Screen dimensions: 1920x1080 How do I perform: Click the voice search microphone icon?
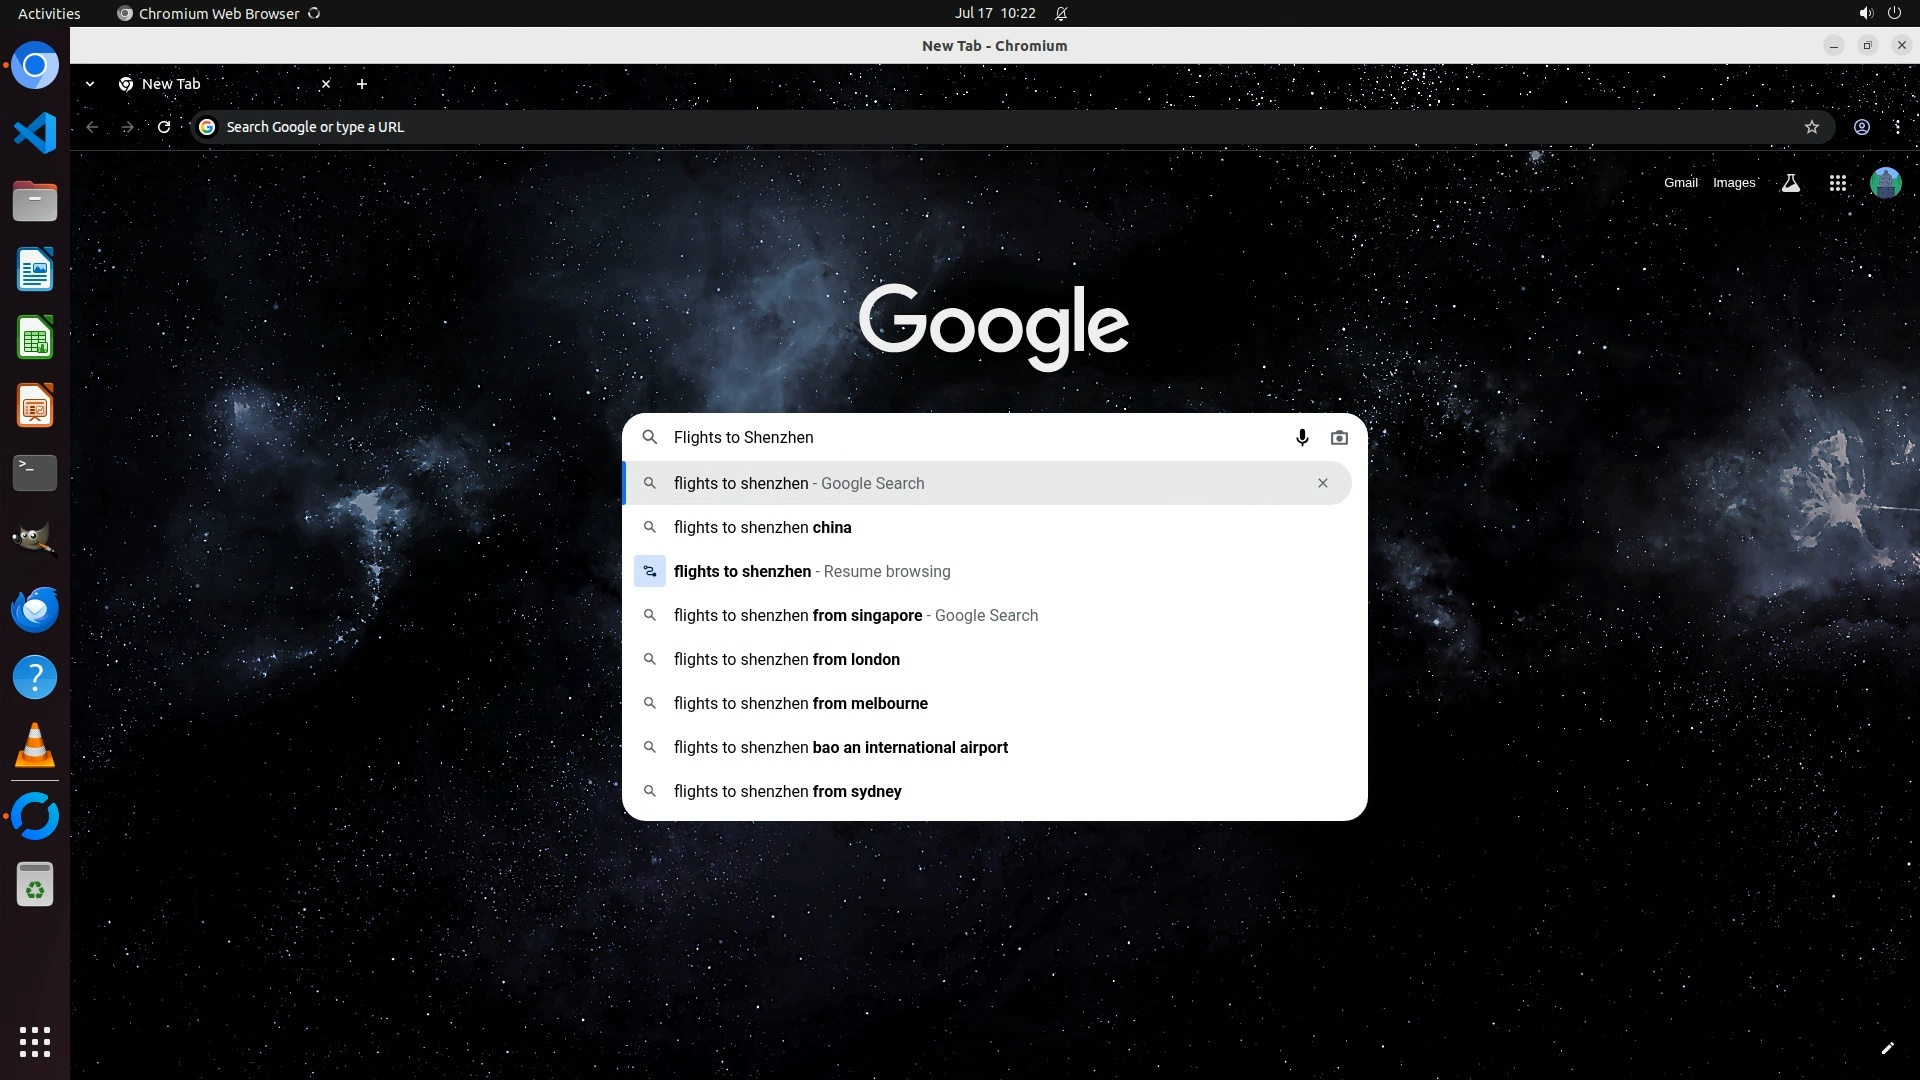click(1302, 438)
